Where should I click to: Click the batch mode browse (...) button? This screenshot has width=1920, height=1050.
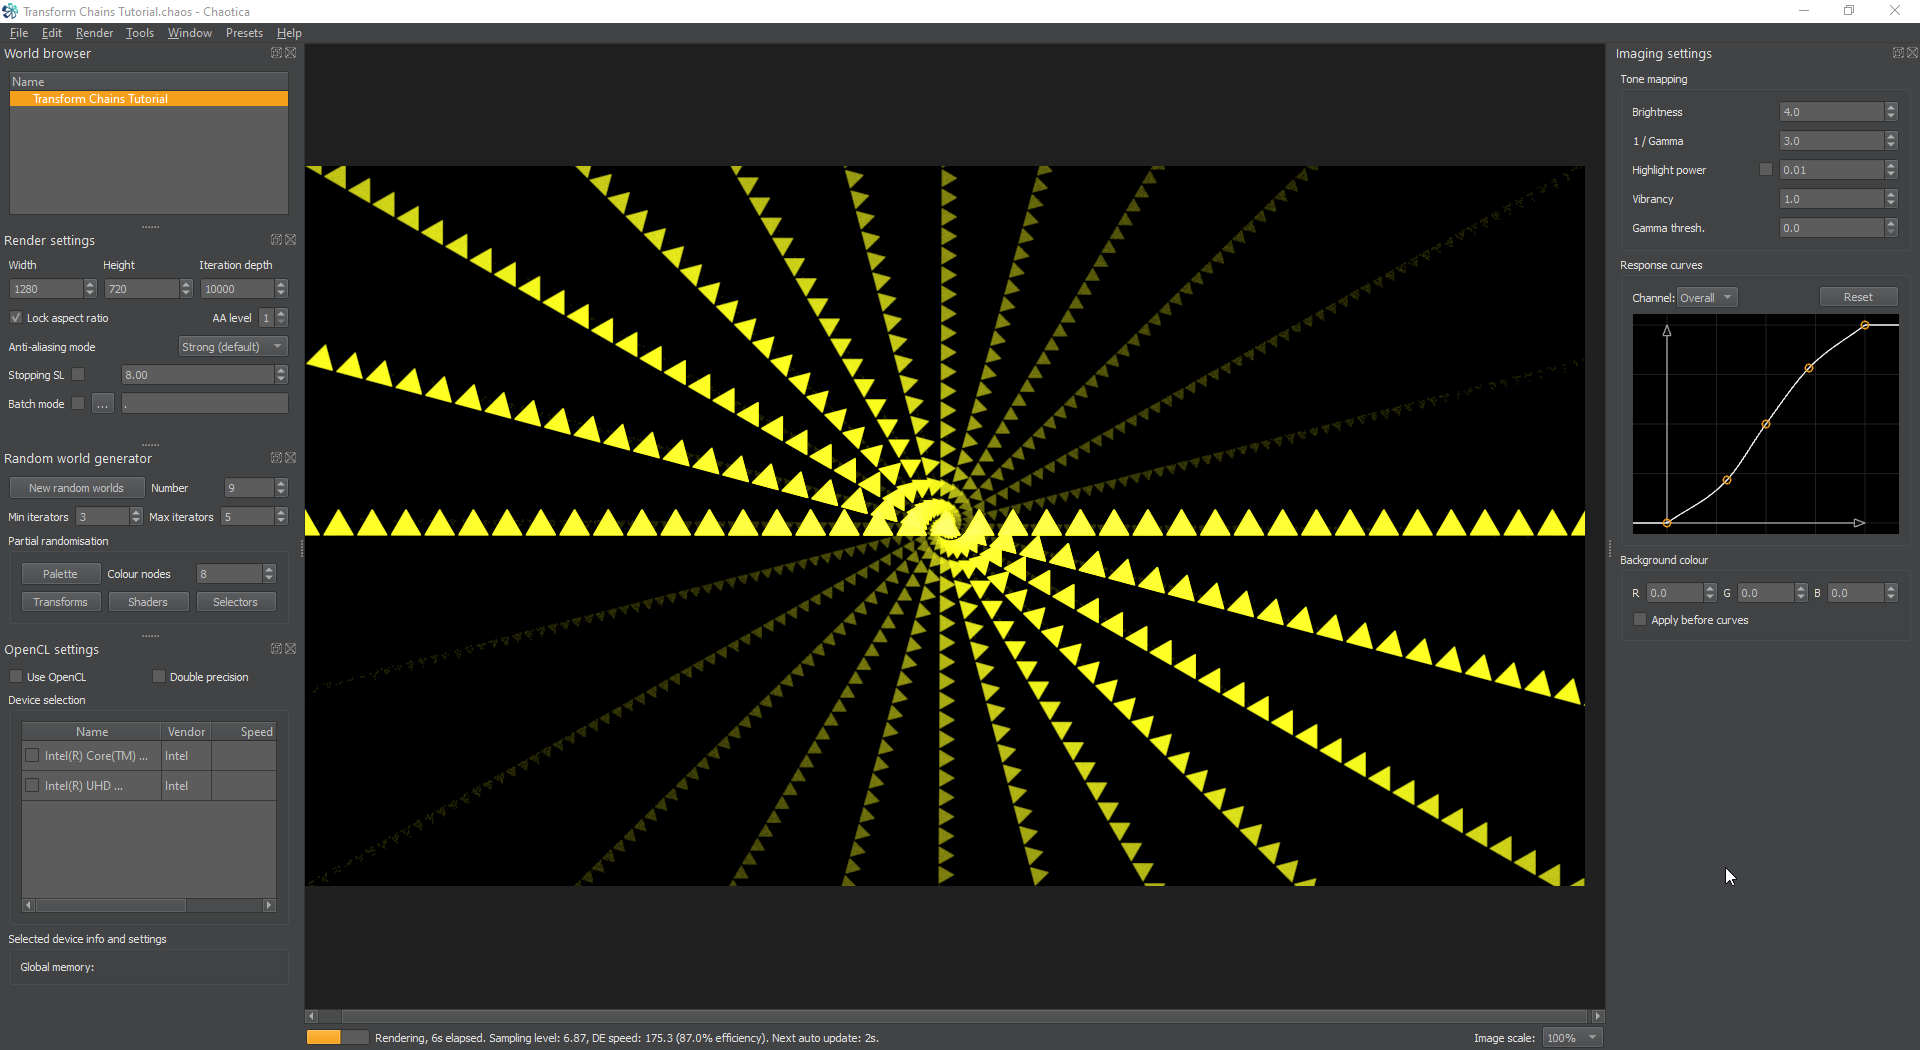point(103,404)
